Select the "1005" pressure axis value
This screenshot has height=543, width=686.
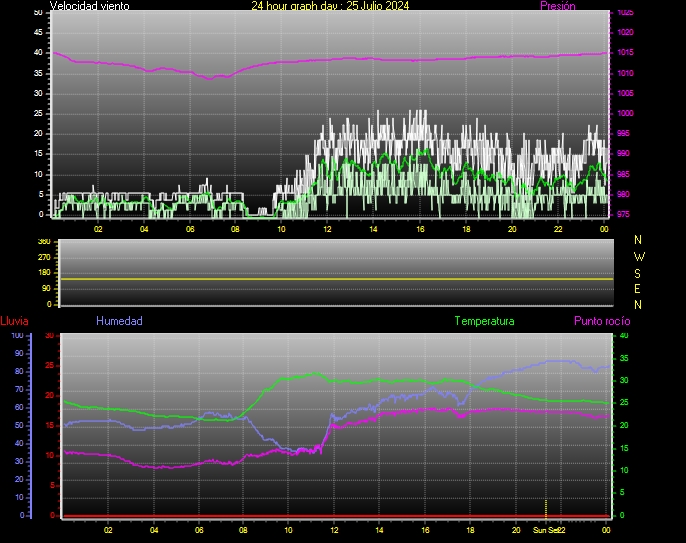625,93
